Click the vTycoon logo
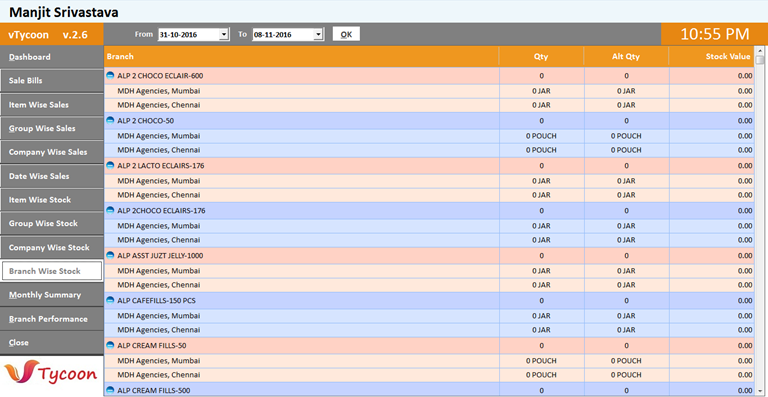 pos(51,374)
